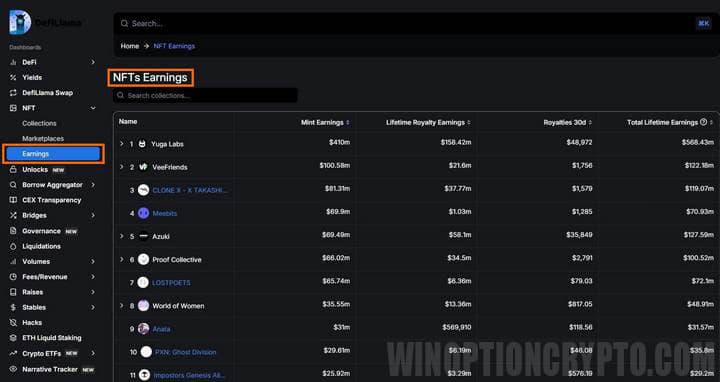Click the ETH Liquid Staking layers icon

(13, 338)
